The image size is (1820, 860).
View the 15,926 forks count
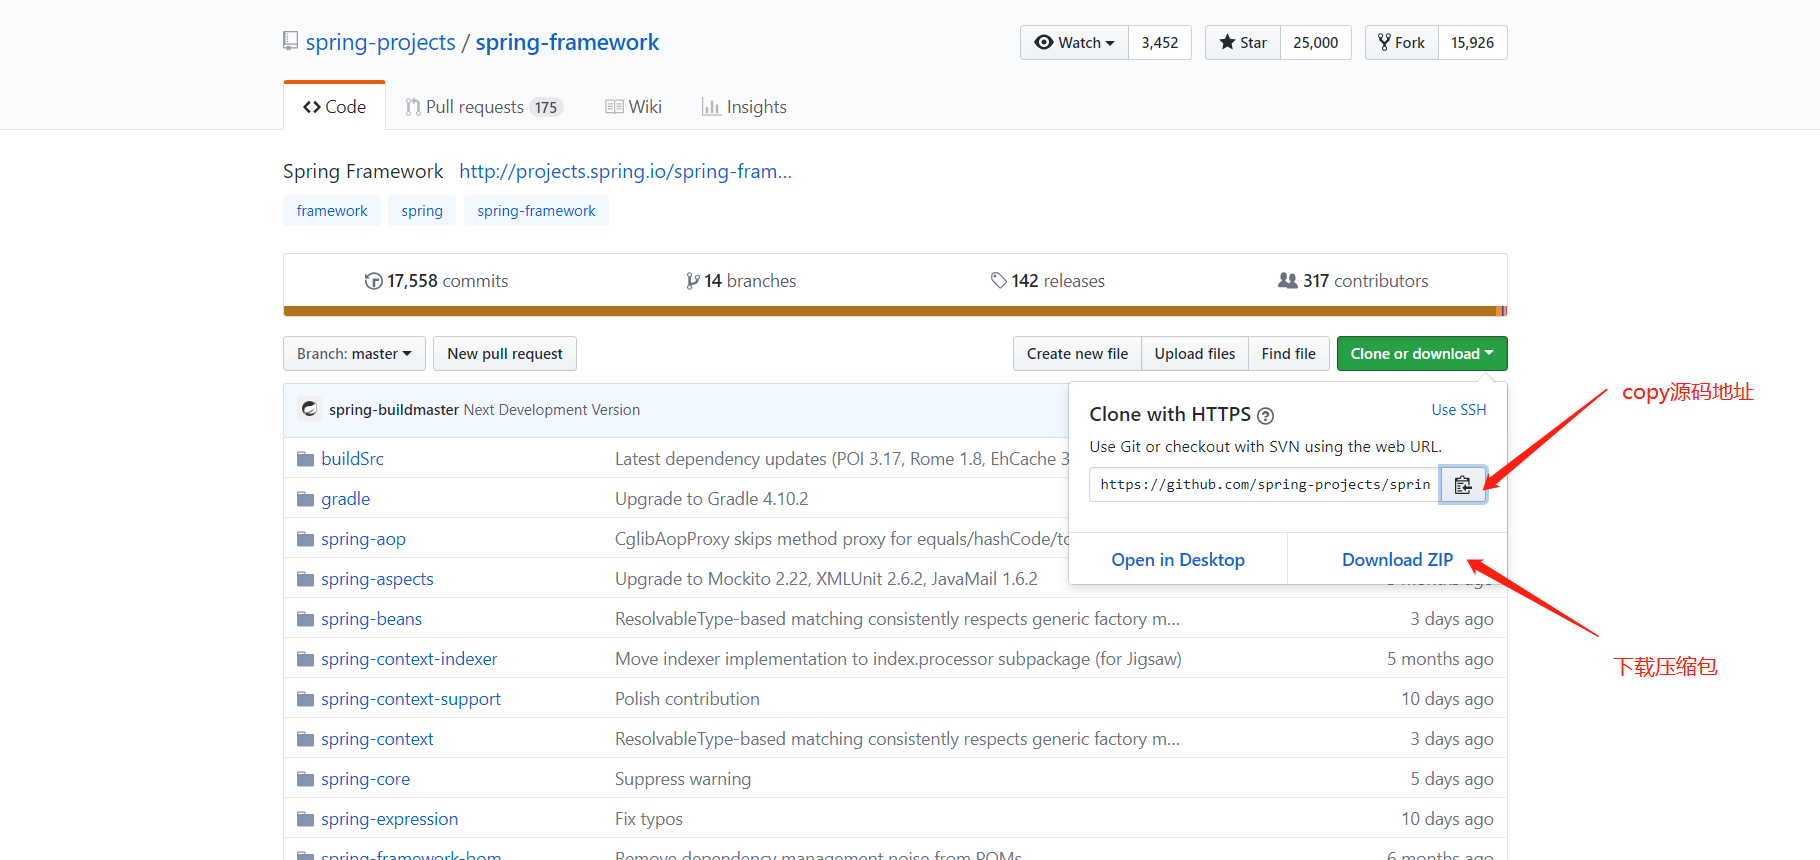tap(1473, 43)
